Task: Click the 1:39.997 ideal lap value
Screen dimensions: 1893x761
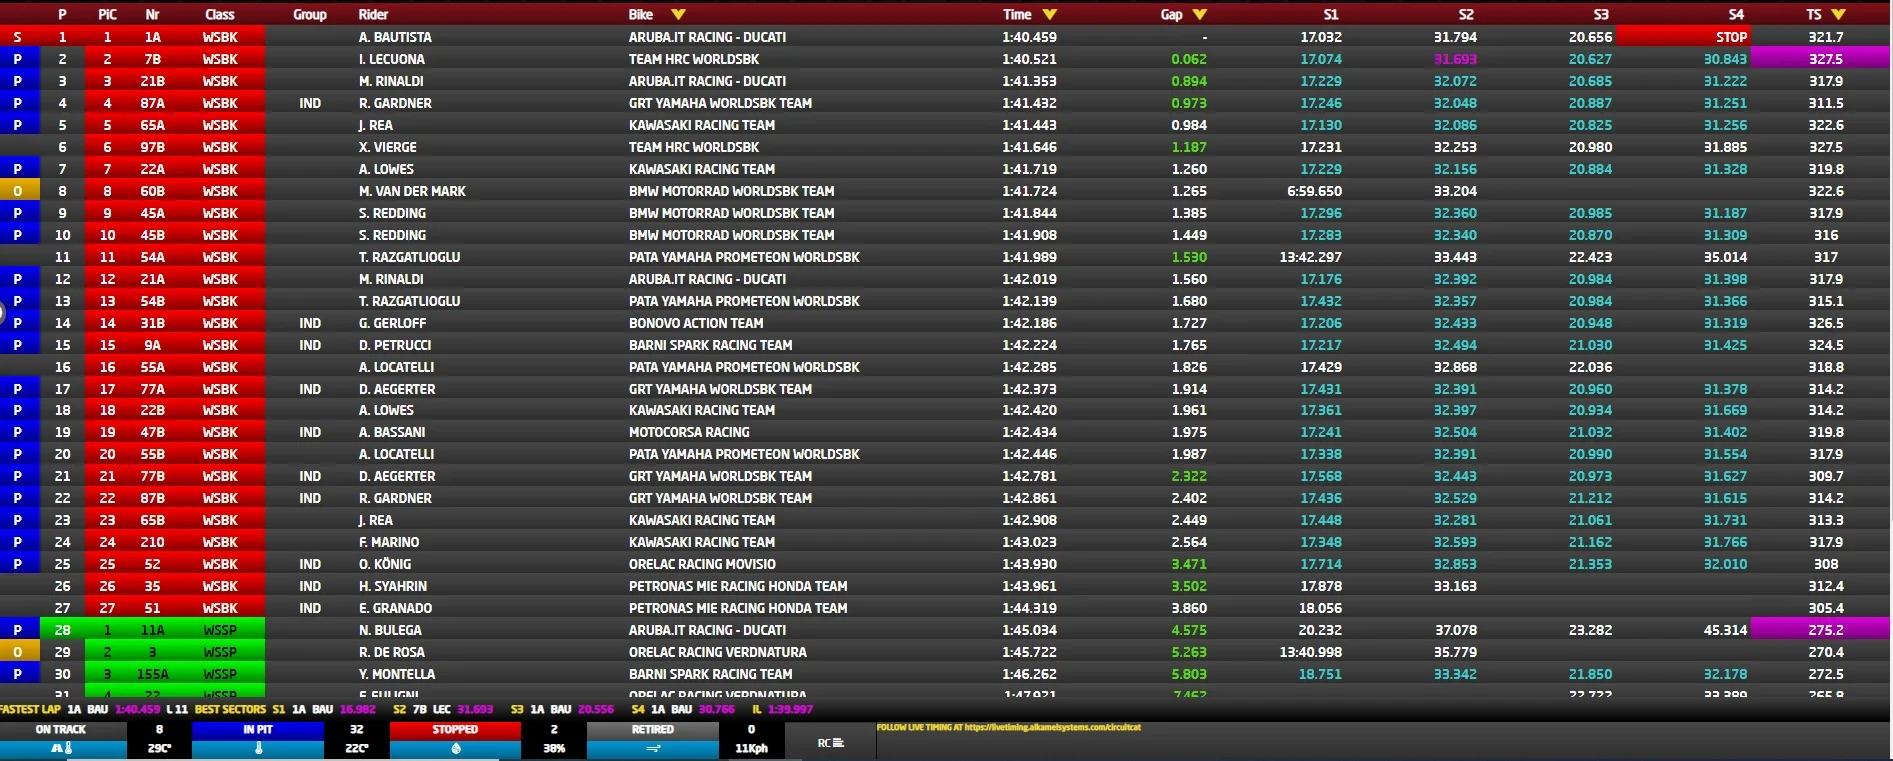Action: tap(789, 709)
